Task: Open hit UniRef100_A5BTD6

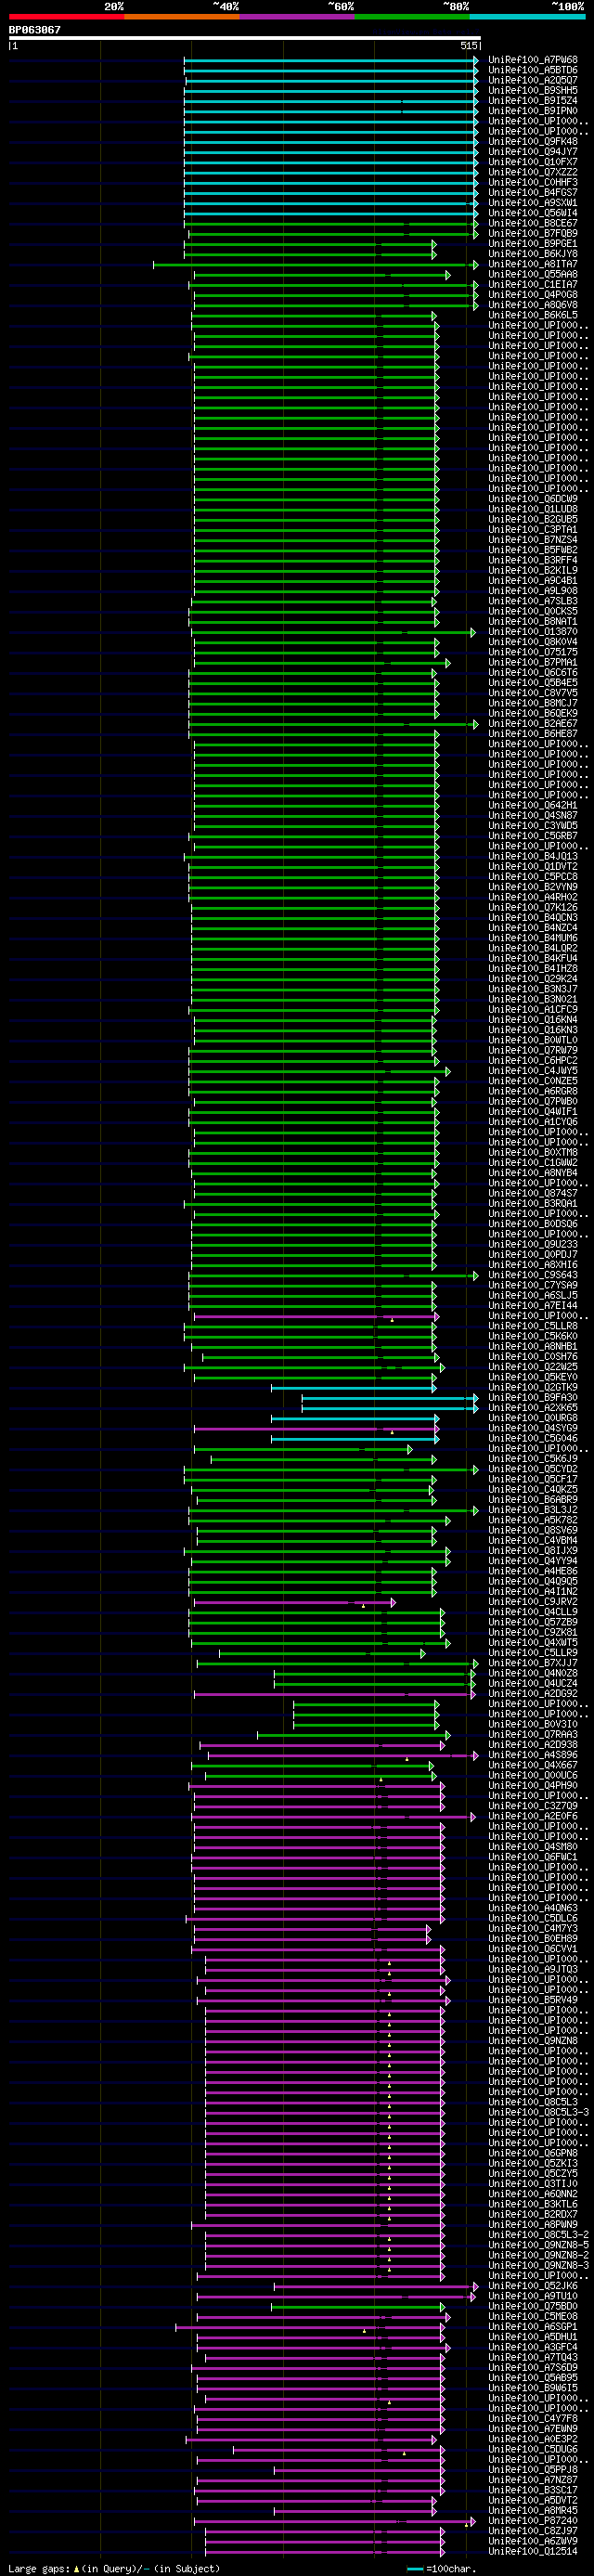Action: 533,70
